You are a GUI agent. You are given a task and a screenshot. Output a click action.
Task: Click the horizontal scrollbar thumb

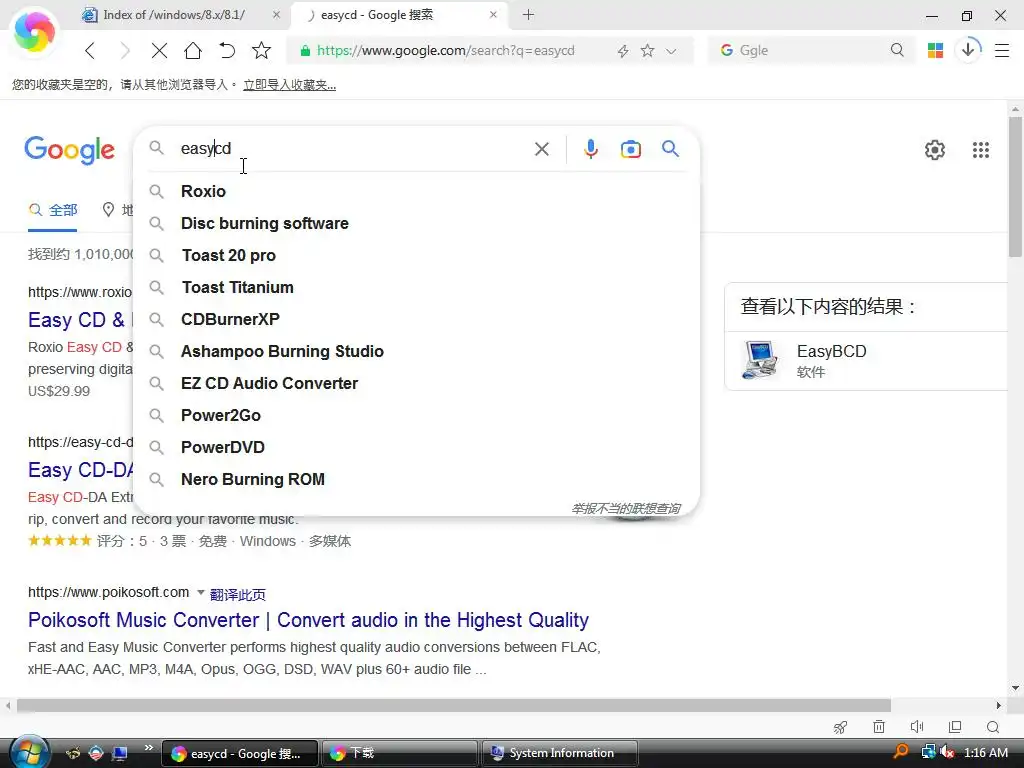pos(454,705)
